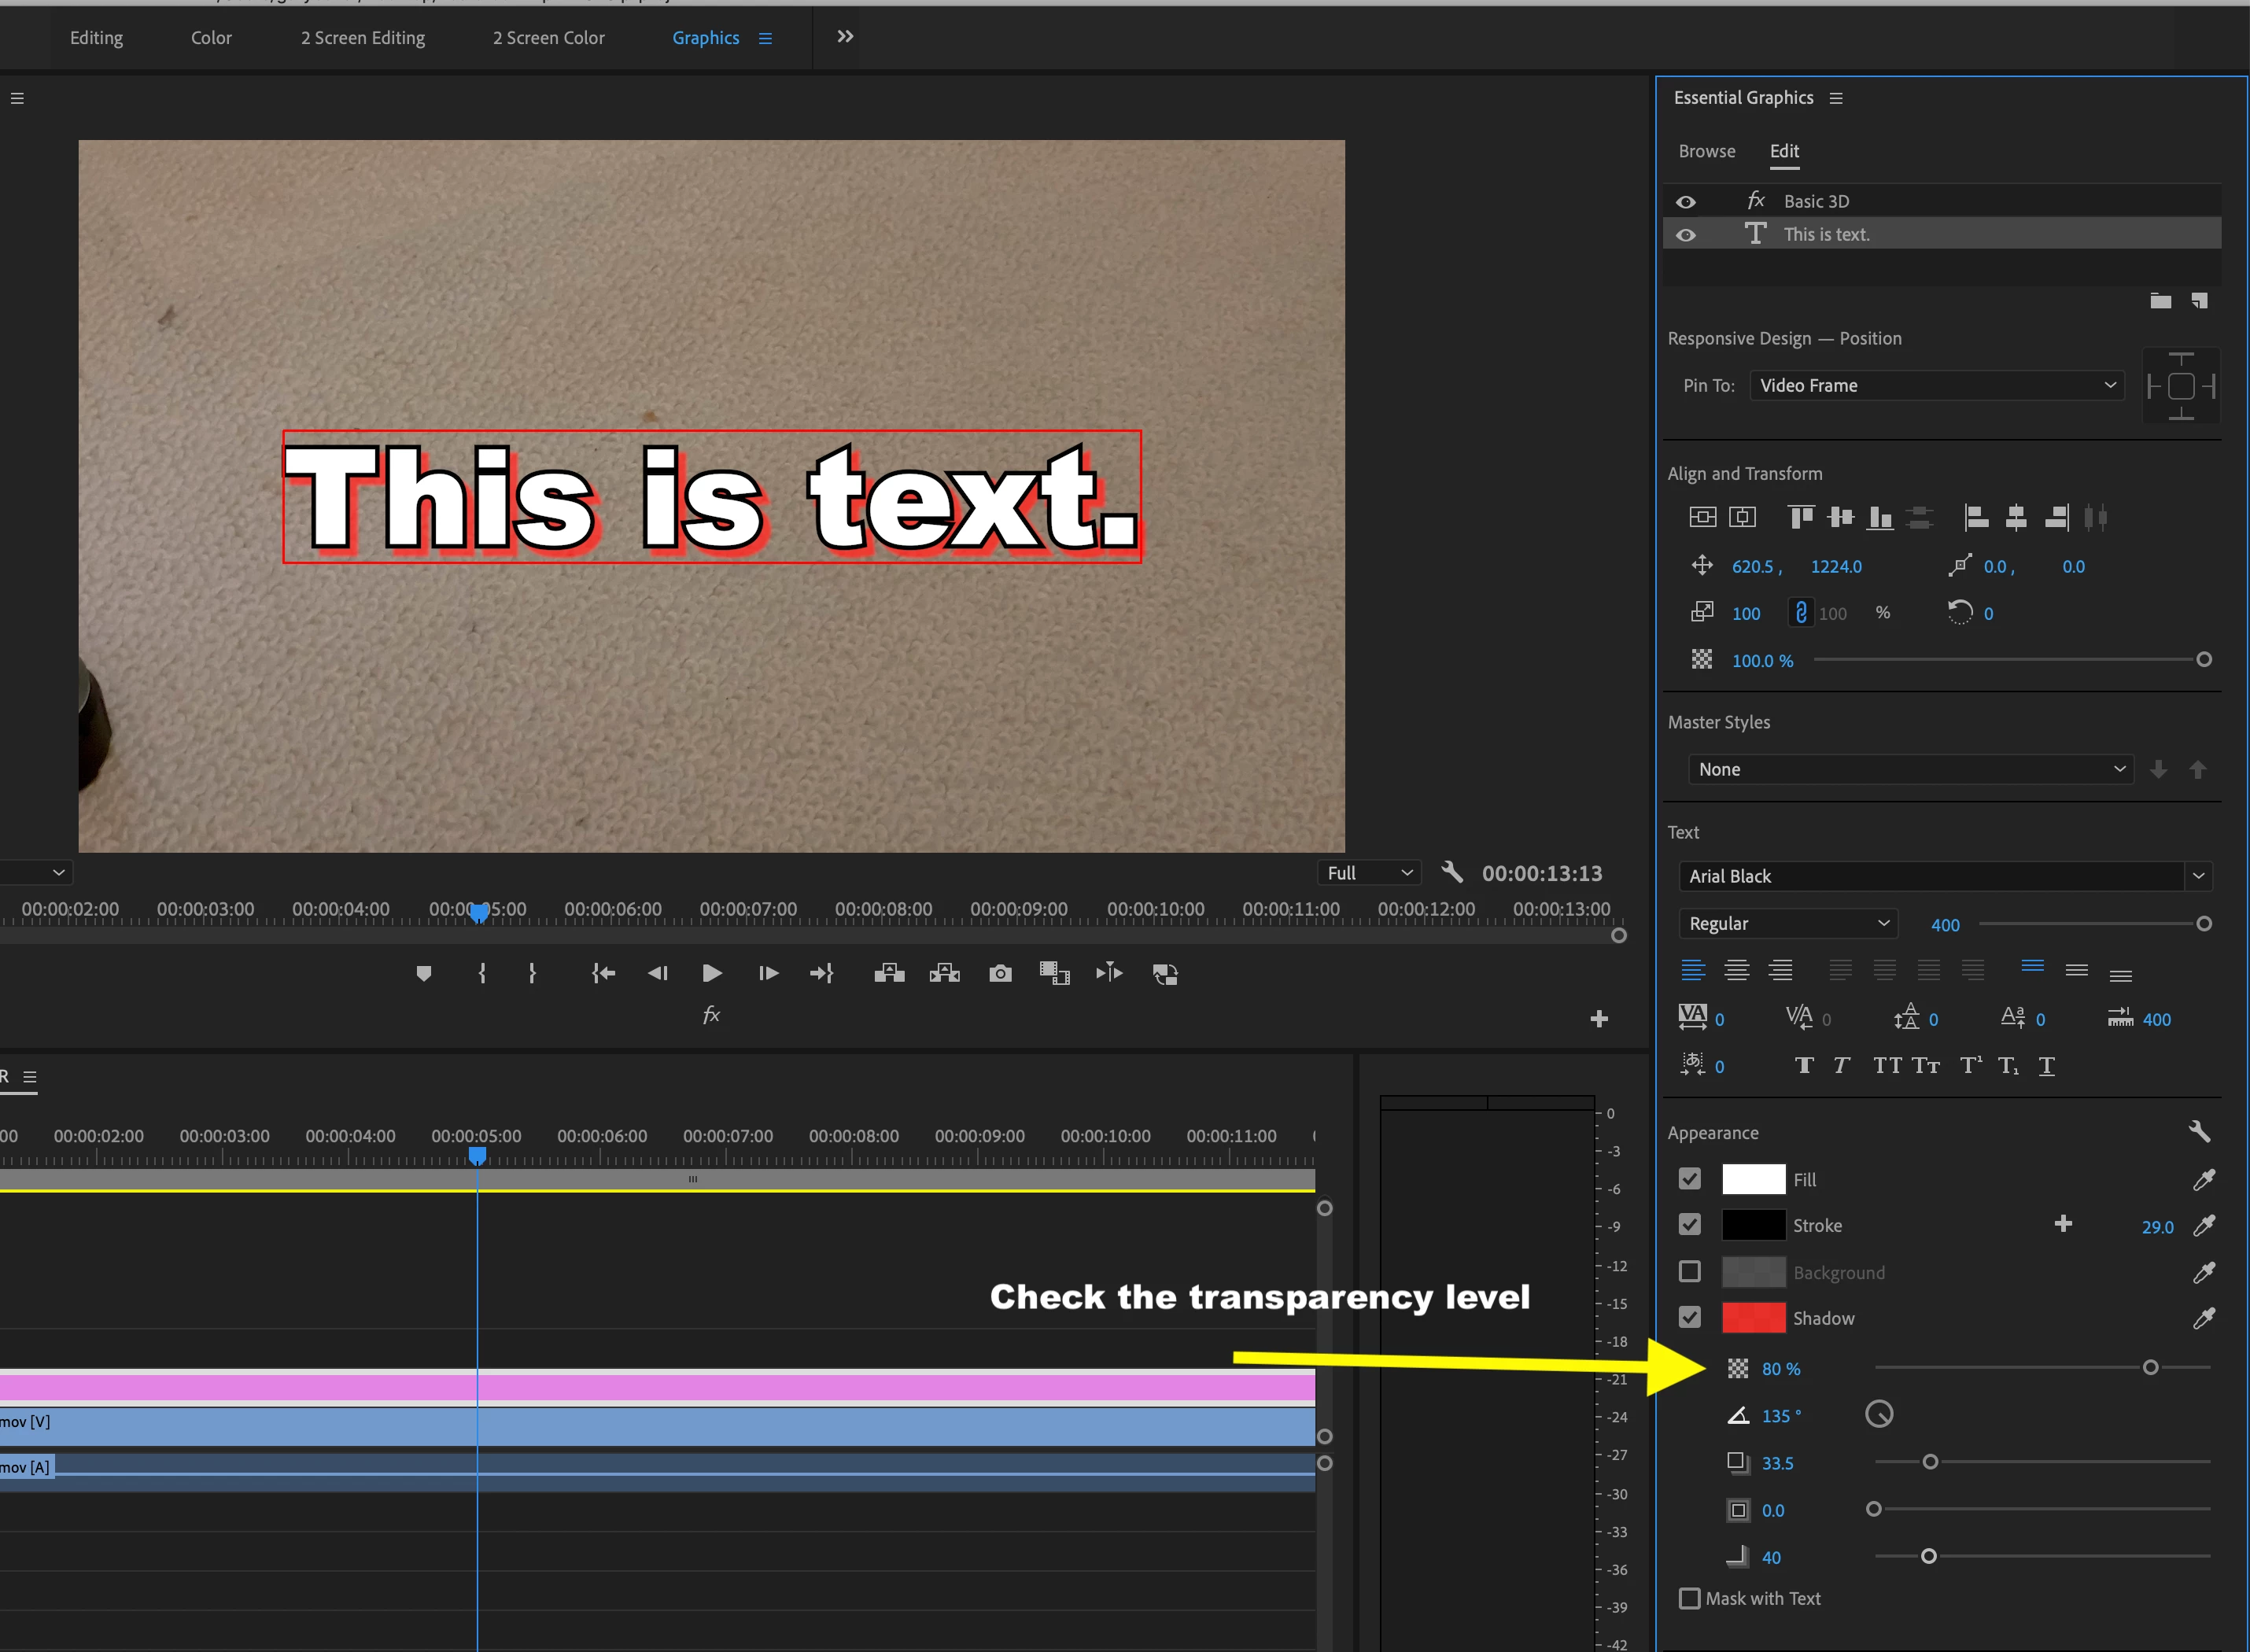The width and height of the screenshot is (2250, 1652).
Task: Expand more workspaces double chevron
Action: (x=845, y=37)
